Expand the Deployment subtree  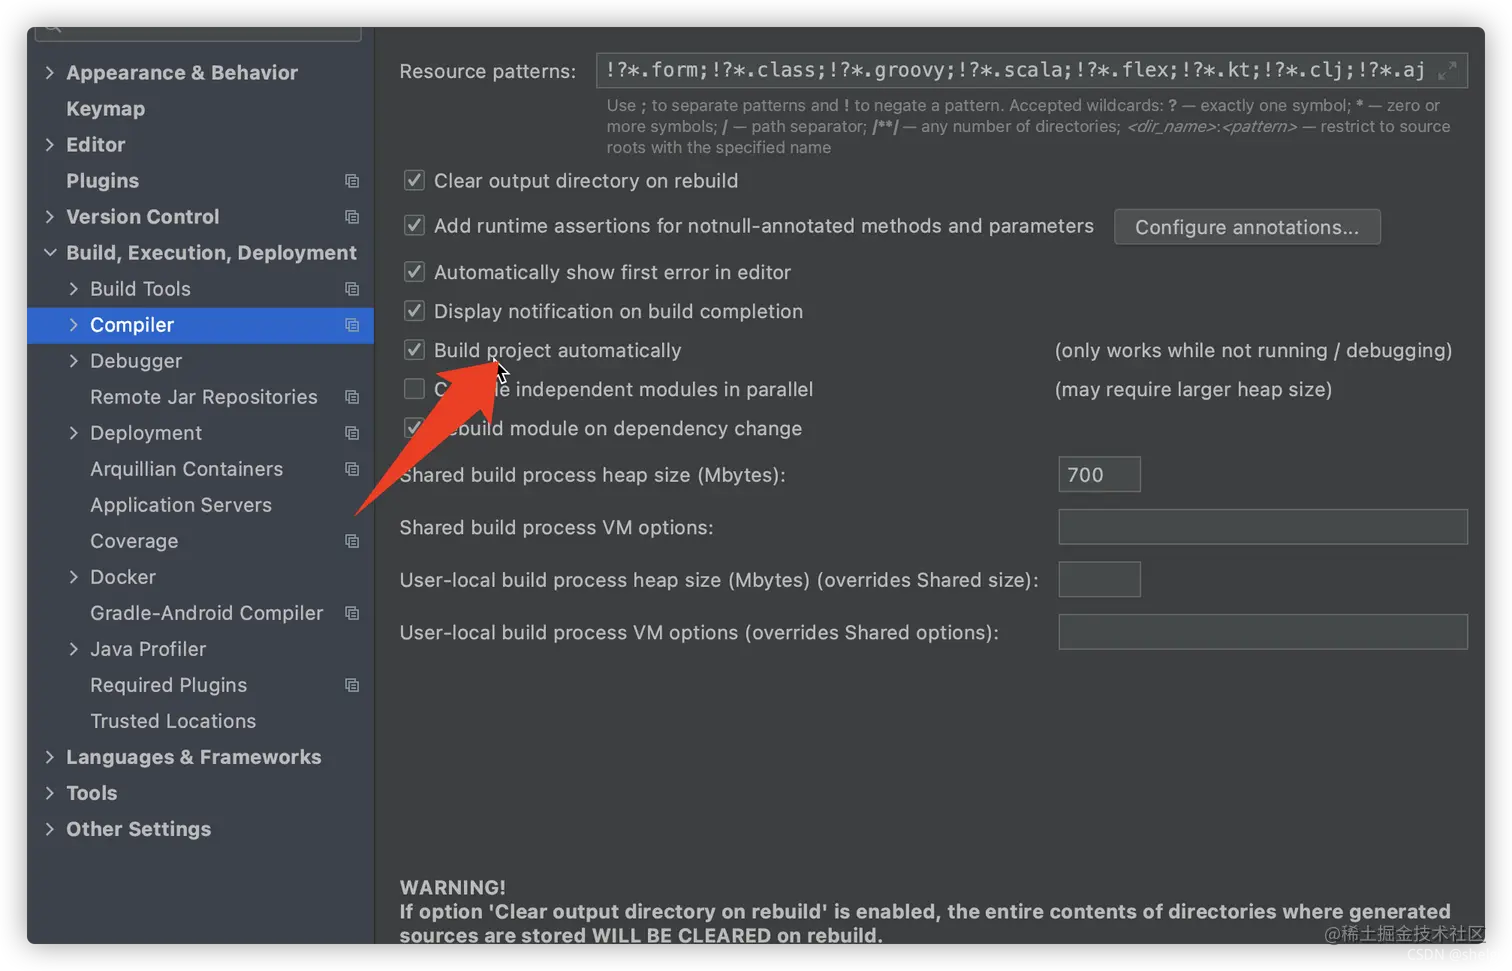pyautogui.click(x=73, y=433)
